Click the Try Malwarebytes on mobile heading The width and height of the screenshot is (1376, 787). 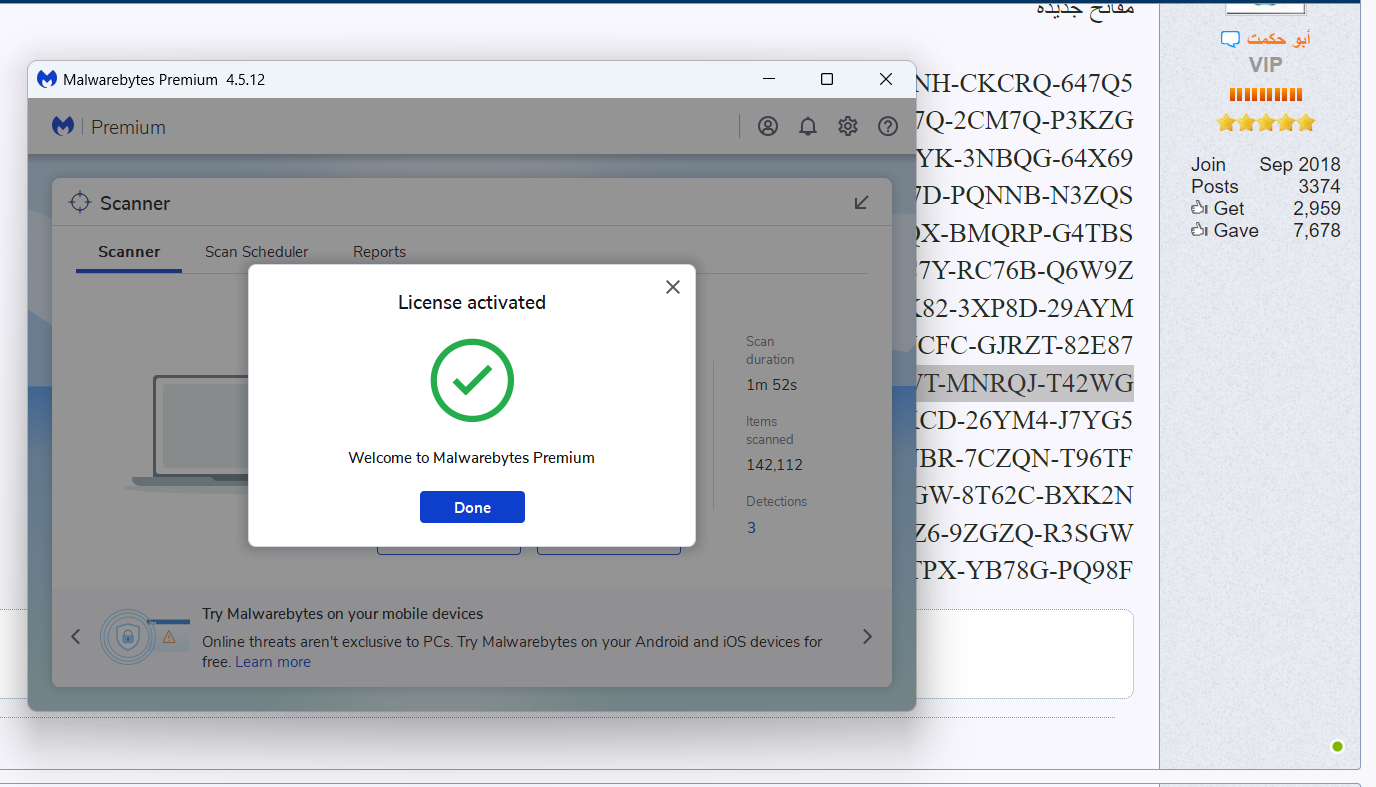click(343, 613)
